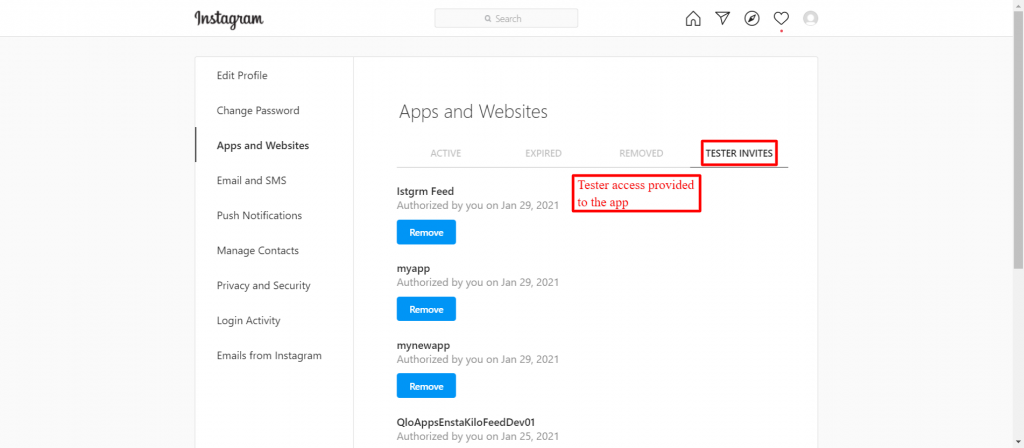Switch to the Removed tab
The width and height of the screenshot is (1024, 448).
tap(641, 153)
